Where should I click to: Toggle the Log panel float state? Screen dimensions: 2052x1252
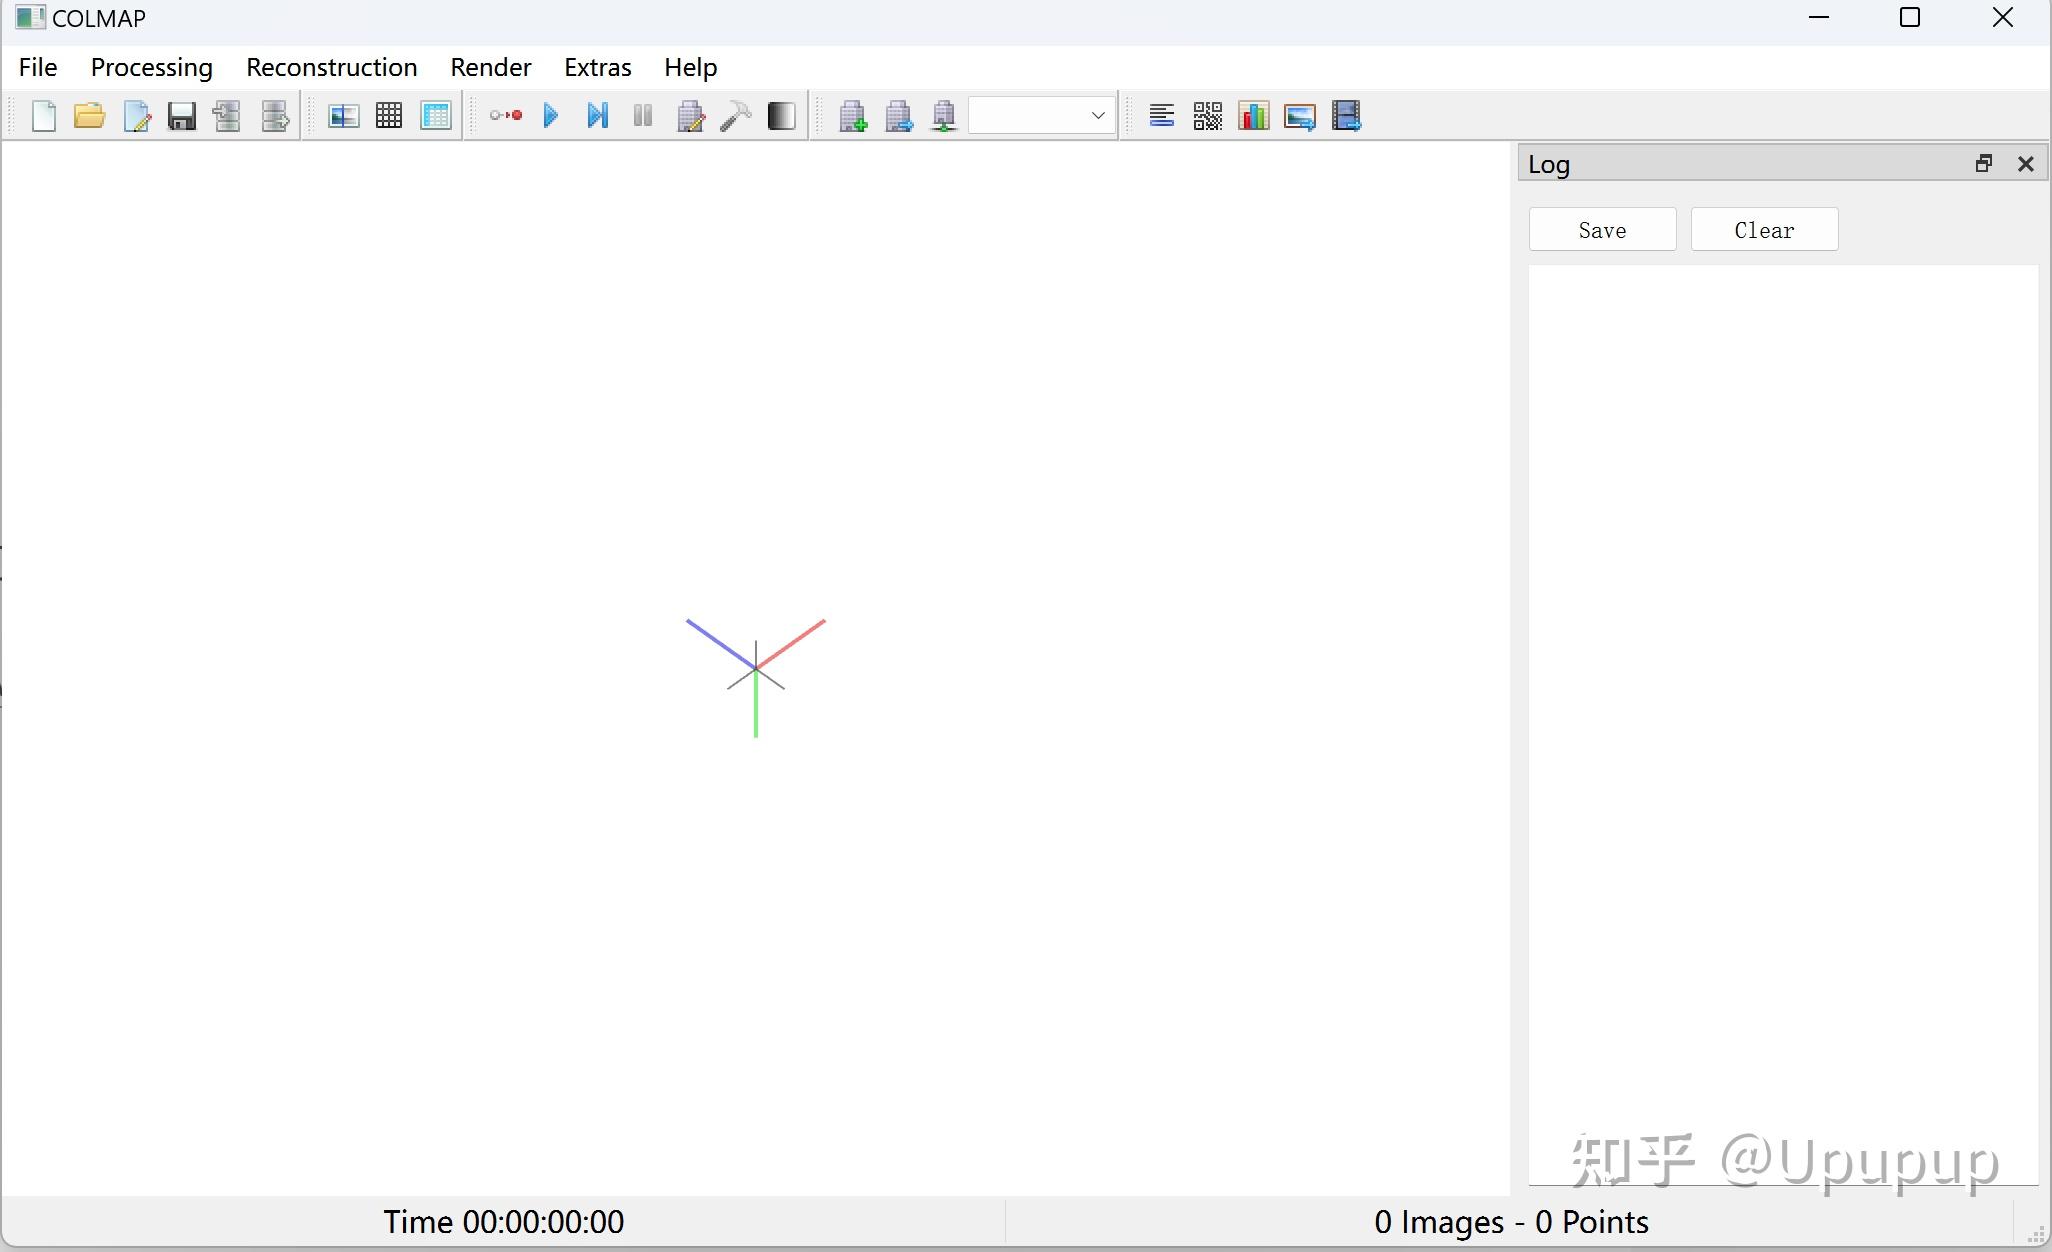click(x=1985, y=163)
